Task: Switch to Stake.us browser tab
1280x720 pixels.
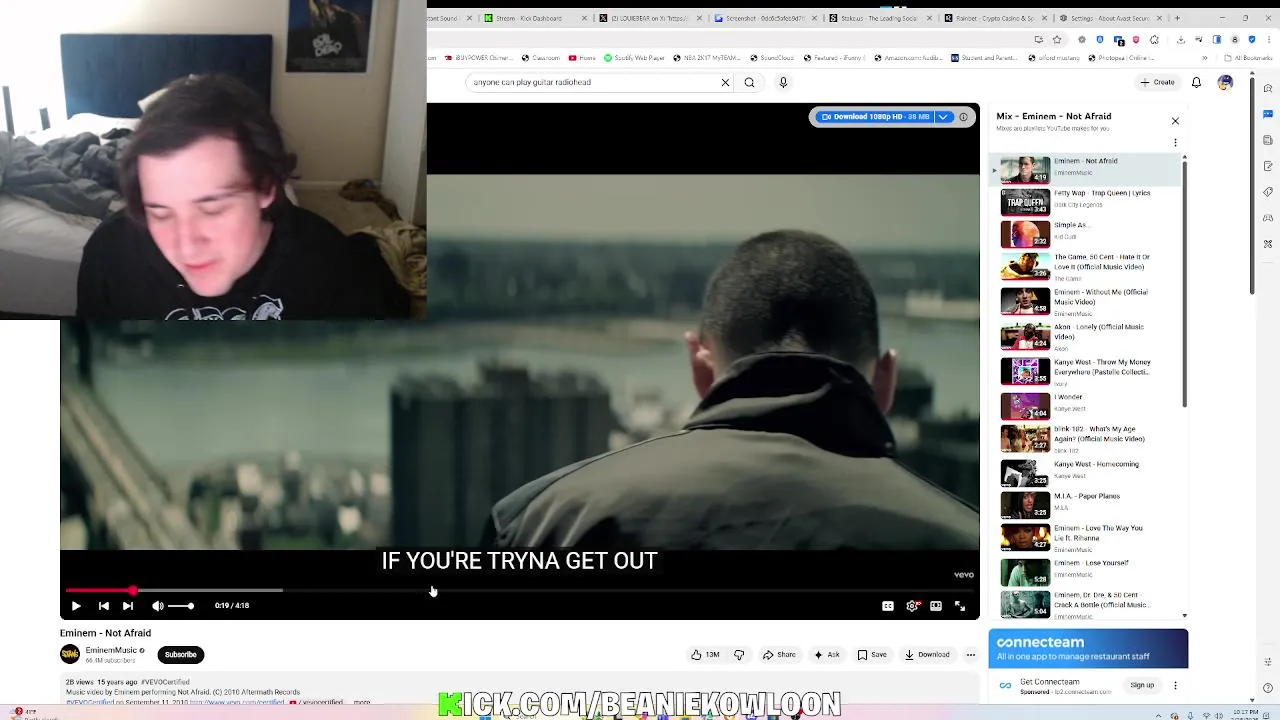Action: (880, 18)
